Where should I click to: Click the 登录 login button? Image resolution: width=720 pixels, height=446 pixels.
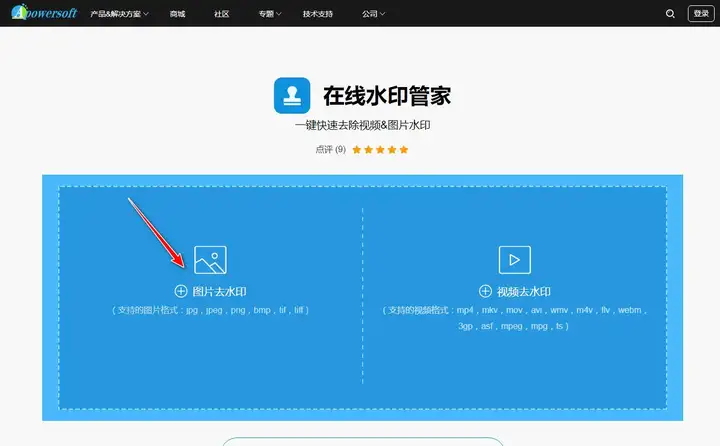click(701, 14)
